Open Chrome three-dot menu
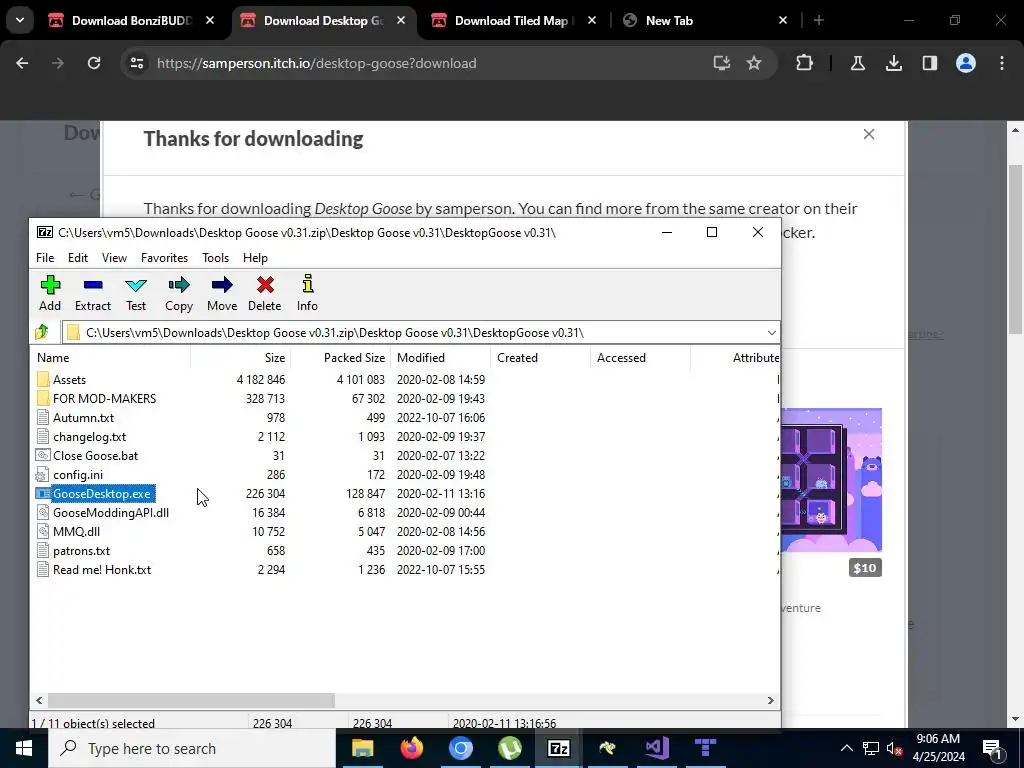Image resolution: width=1024 pixels, height=768 pixels. (1002, 63)
